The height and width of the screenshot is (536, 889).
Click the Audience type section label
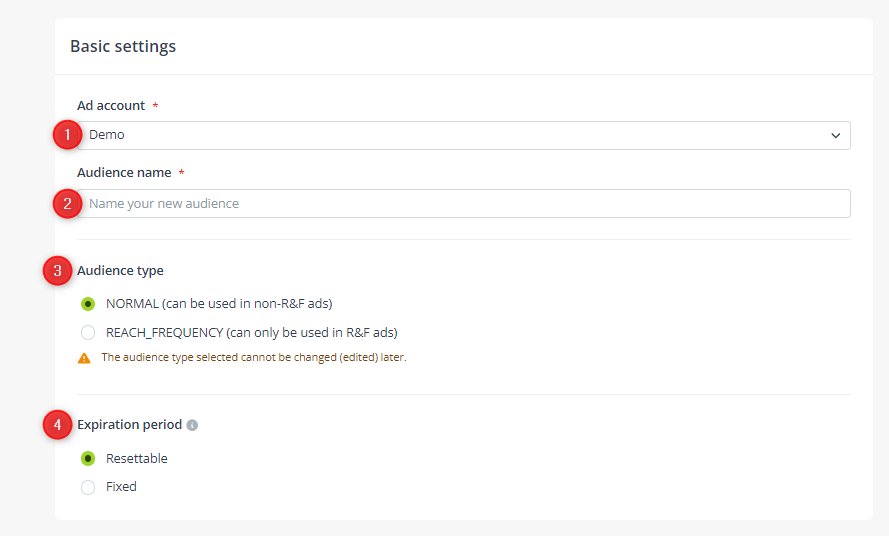(120, 271)
